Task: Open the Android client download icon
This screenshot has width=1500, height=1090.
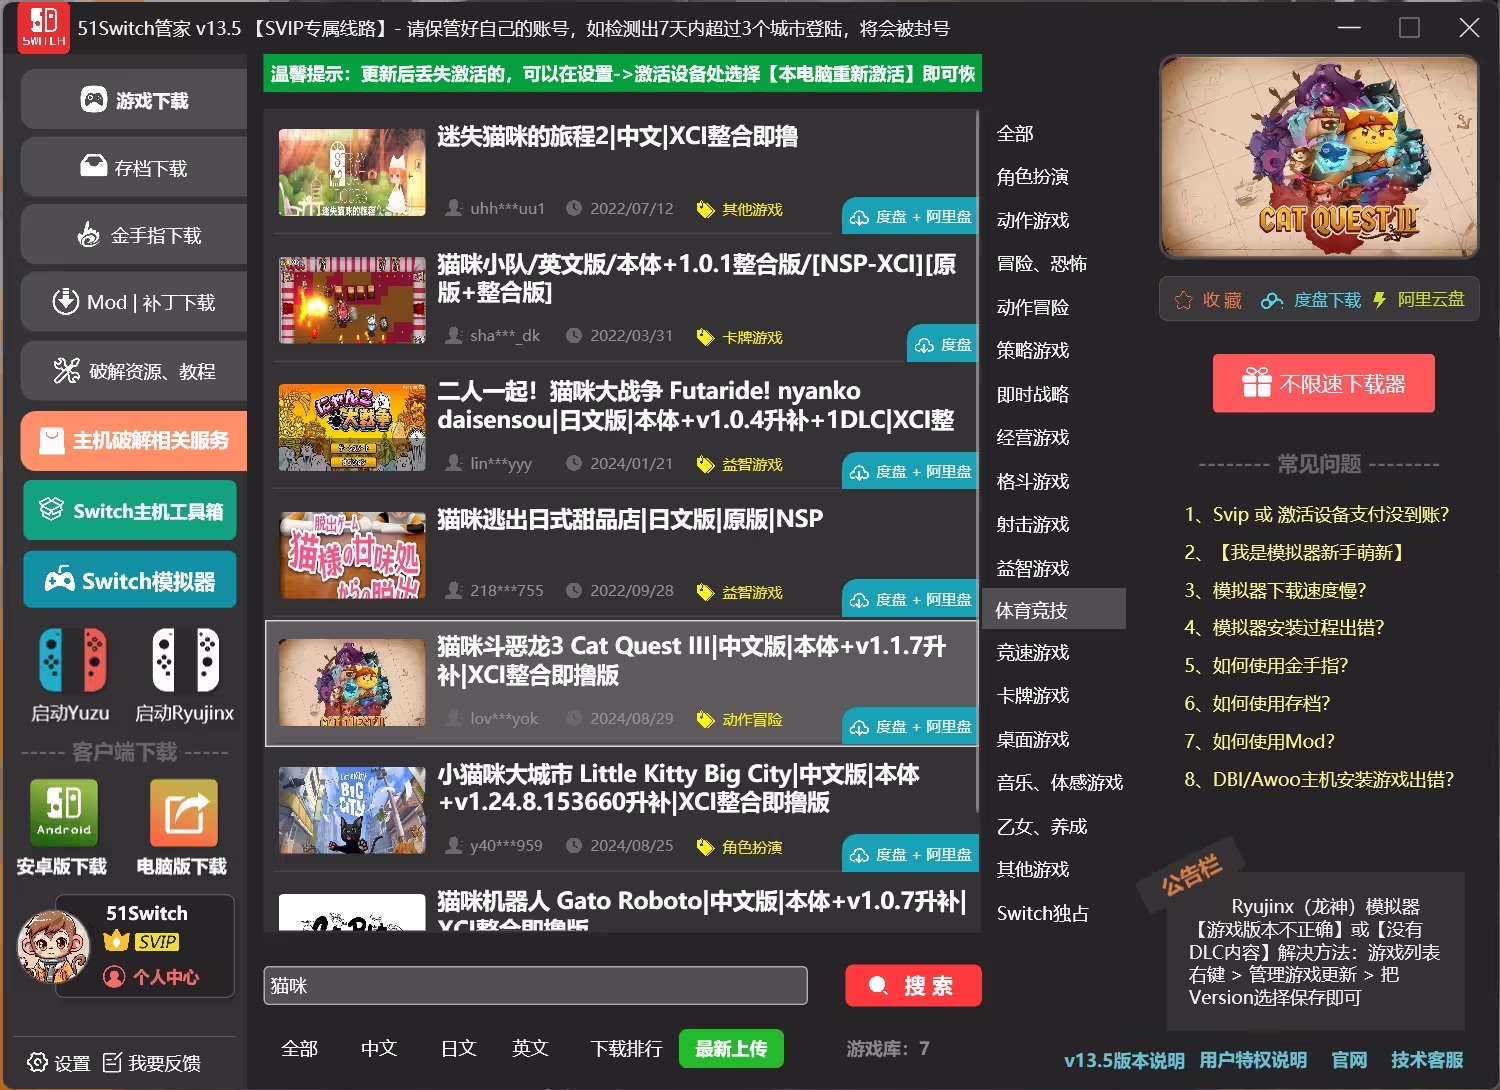Action: [64, 813]
